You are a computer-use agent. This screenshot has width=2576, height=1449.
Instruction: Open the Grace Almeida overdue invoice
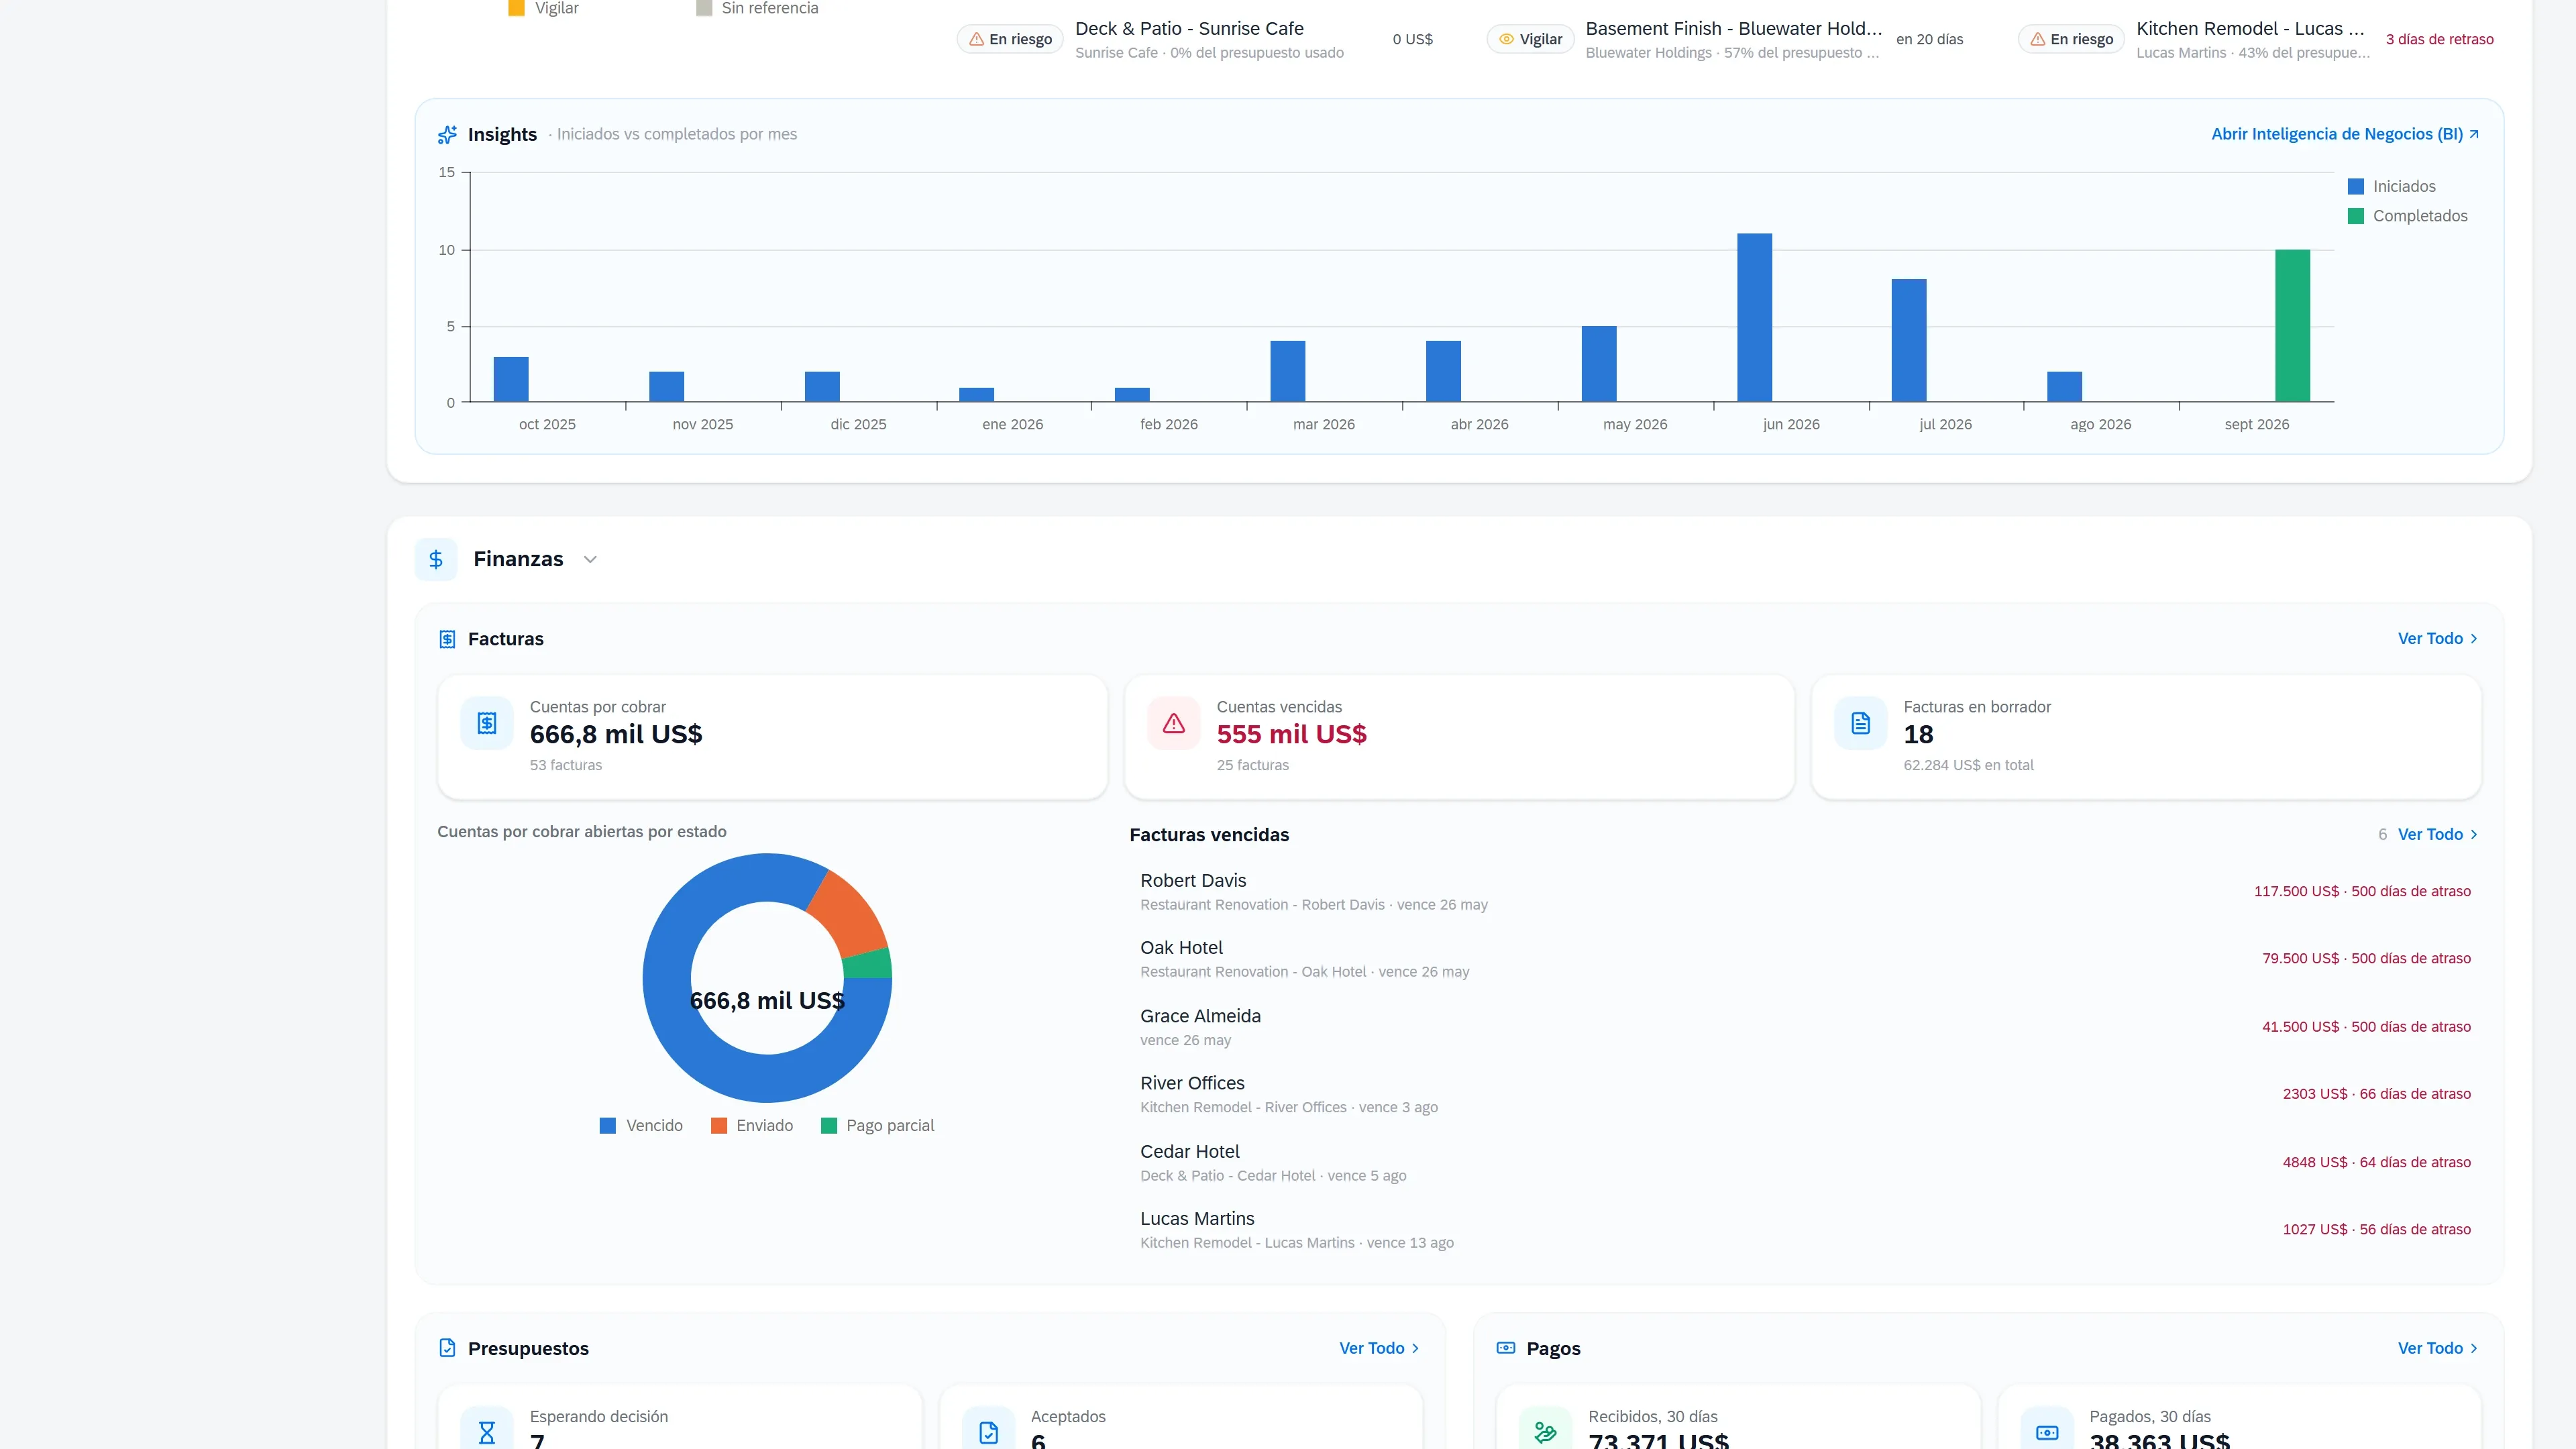pos(1805,1027)
